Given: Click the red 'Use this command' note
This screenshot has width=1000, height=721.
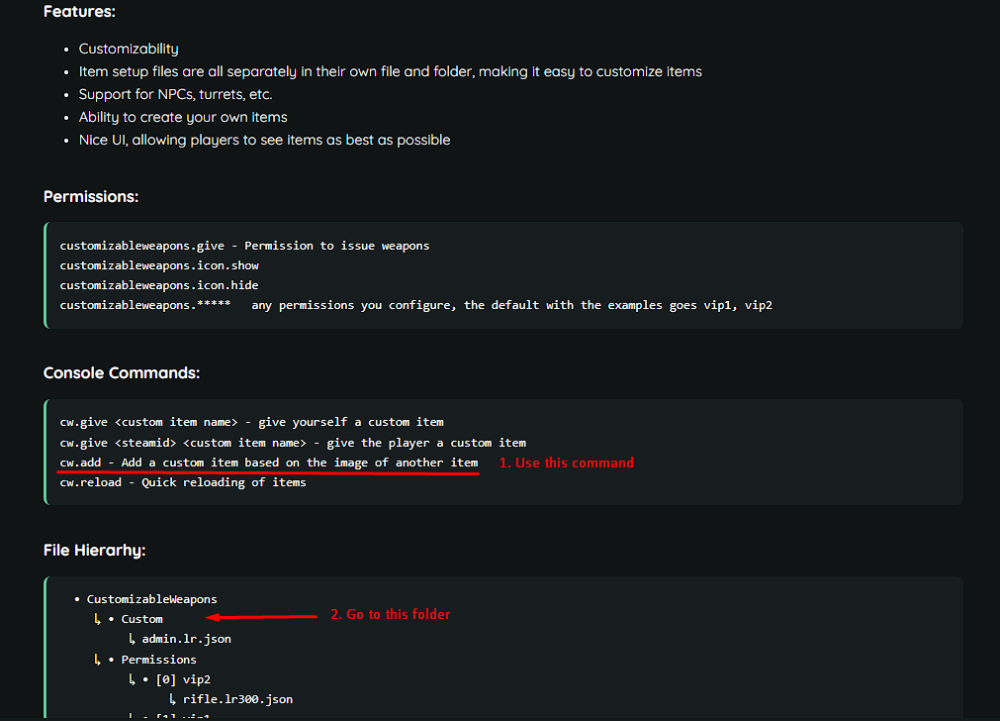Looking at the screenshot, I should coord(566,463).
